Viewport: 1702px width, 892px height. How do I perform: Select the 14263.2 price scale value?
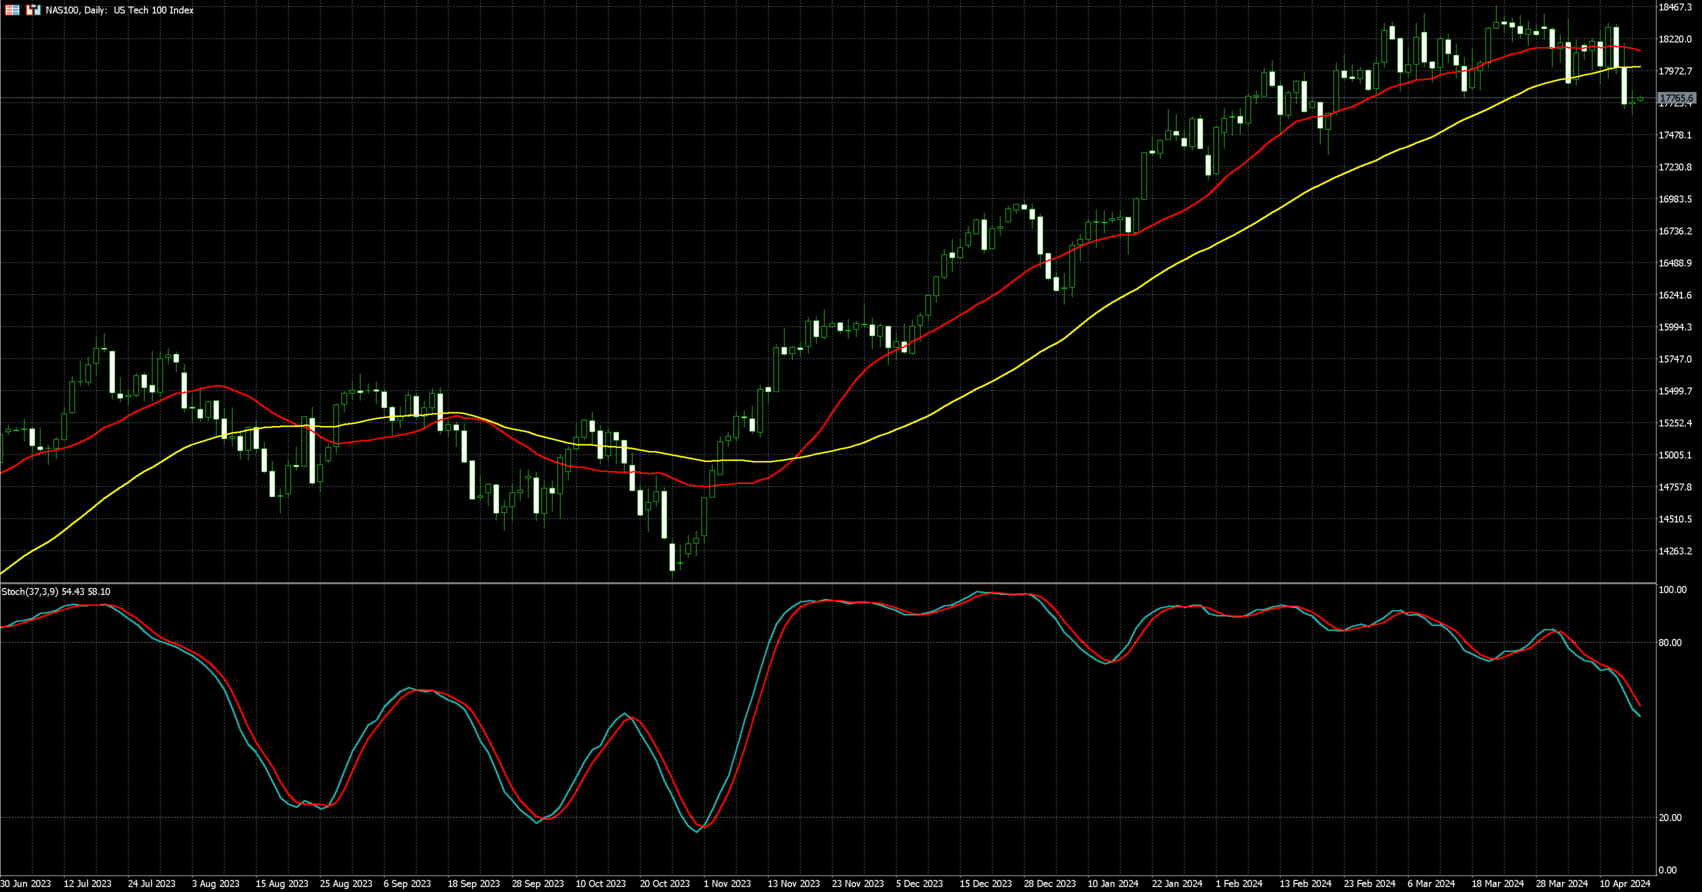click(x=1675, y=552)
